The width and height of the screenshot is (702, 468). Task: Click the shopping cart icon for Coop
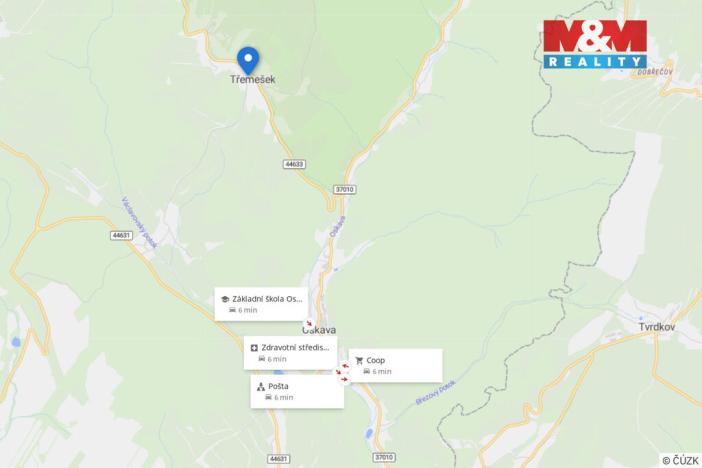(359, 361)
